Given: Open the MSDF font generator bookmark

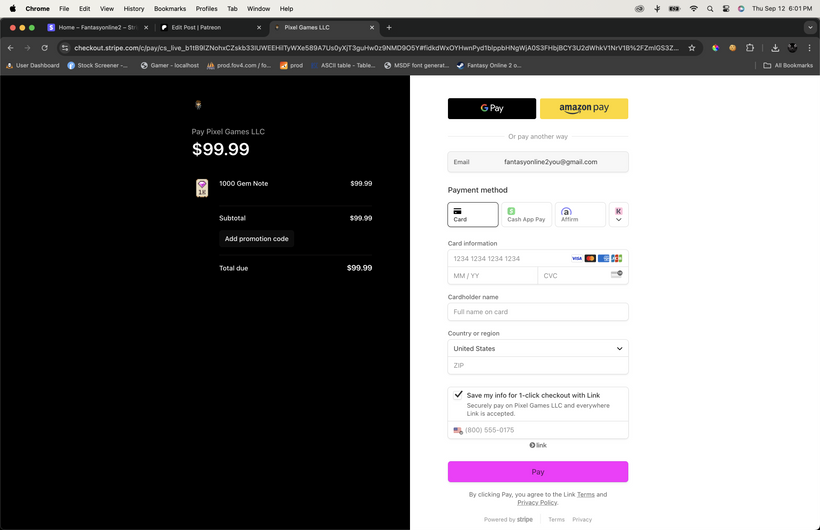Looking at the screenshot, I should point(417,65).
